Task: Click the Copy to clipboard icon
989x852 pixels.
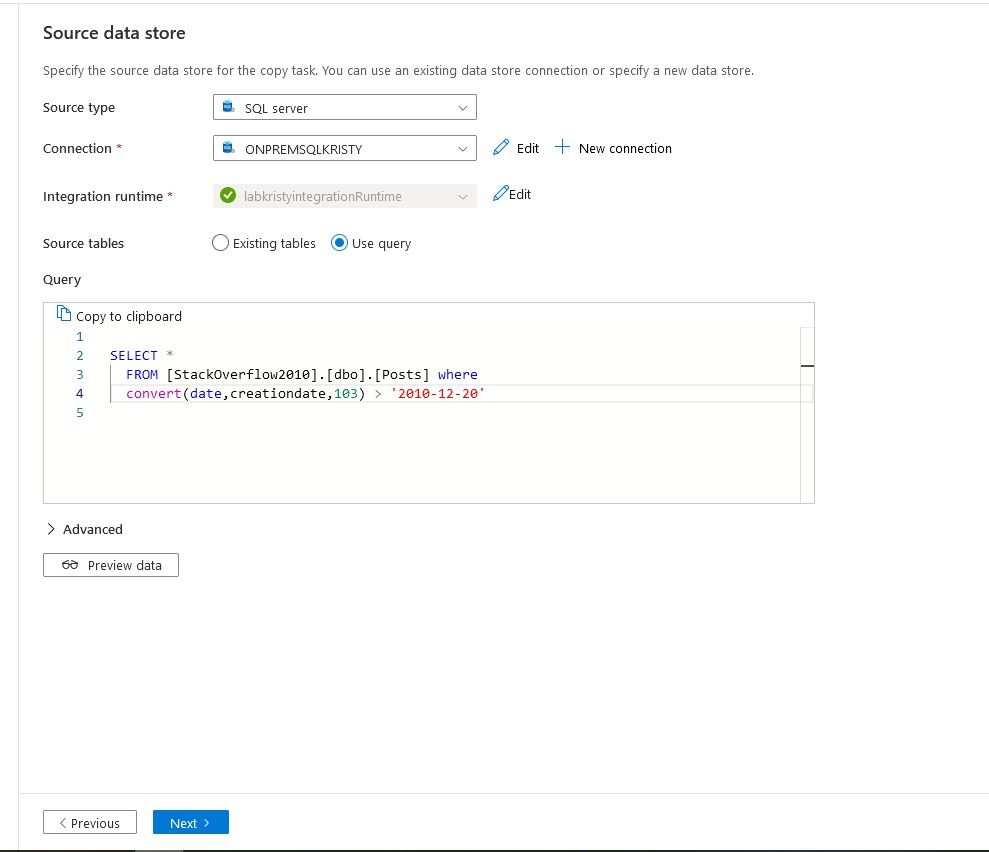Action: pos(64,315)
